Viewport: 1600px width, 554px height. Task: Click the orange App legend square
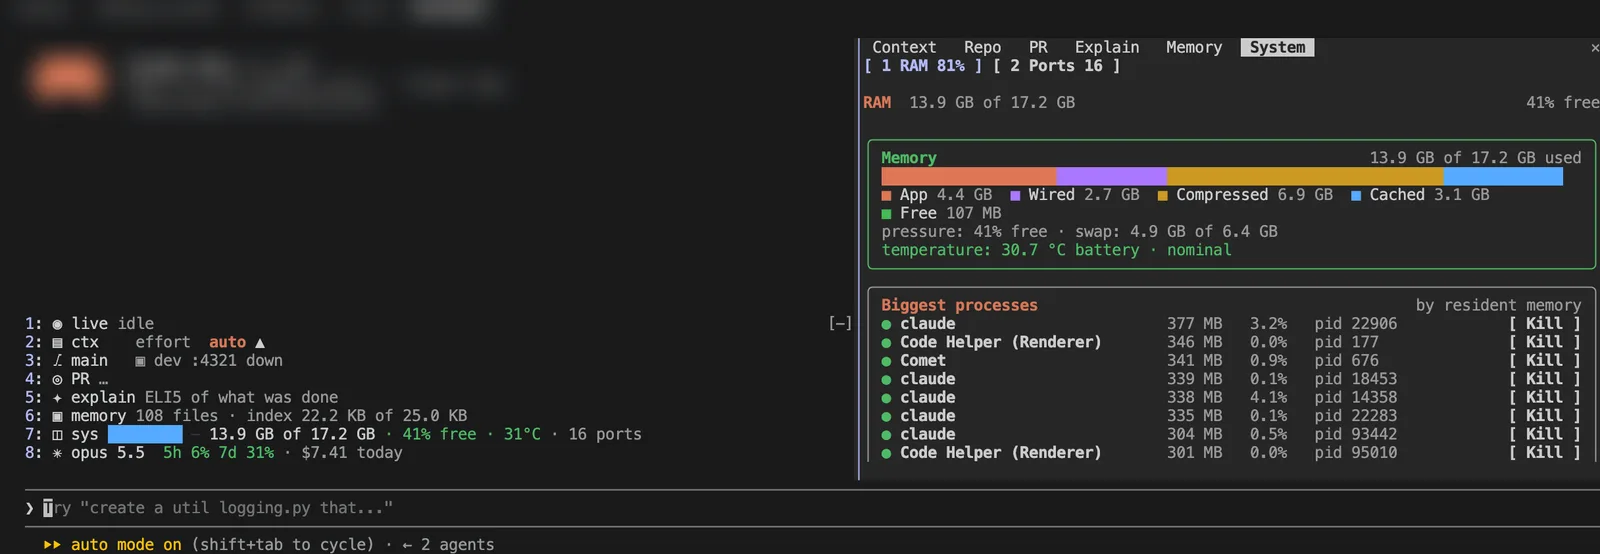tap(886, 196)
